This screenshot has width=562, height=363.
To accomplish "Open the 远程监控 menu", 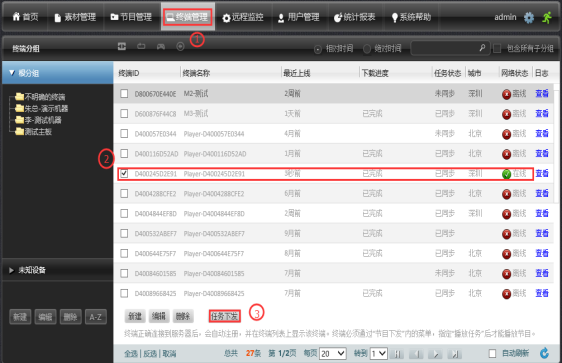I will [x=243, y=17].
